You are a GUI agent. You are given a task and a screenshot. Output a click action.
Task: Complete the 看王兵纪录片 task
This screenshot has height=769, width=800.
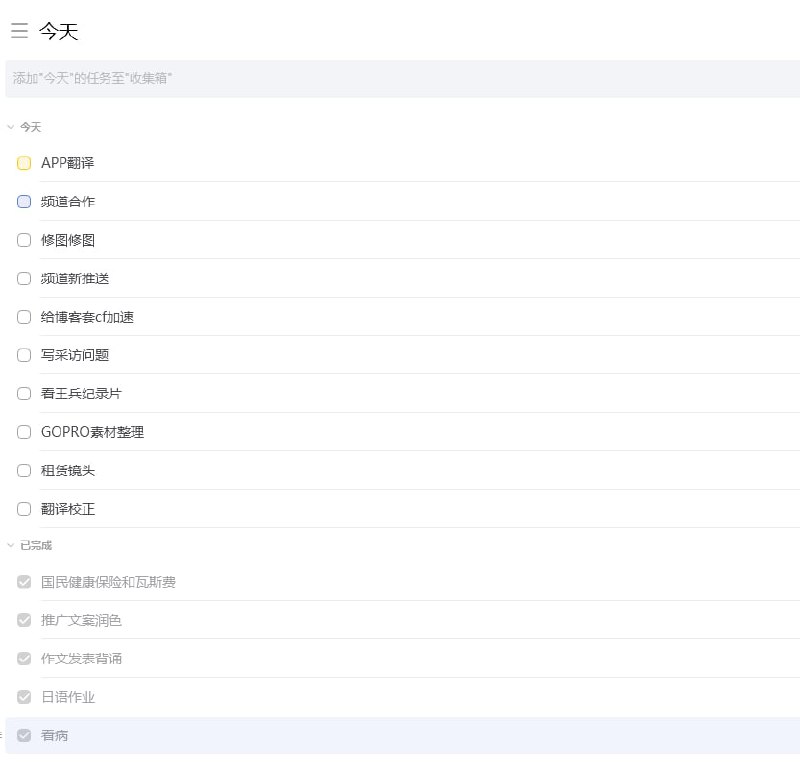click(24, 393)
